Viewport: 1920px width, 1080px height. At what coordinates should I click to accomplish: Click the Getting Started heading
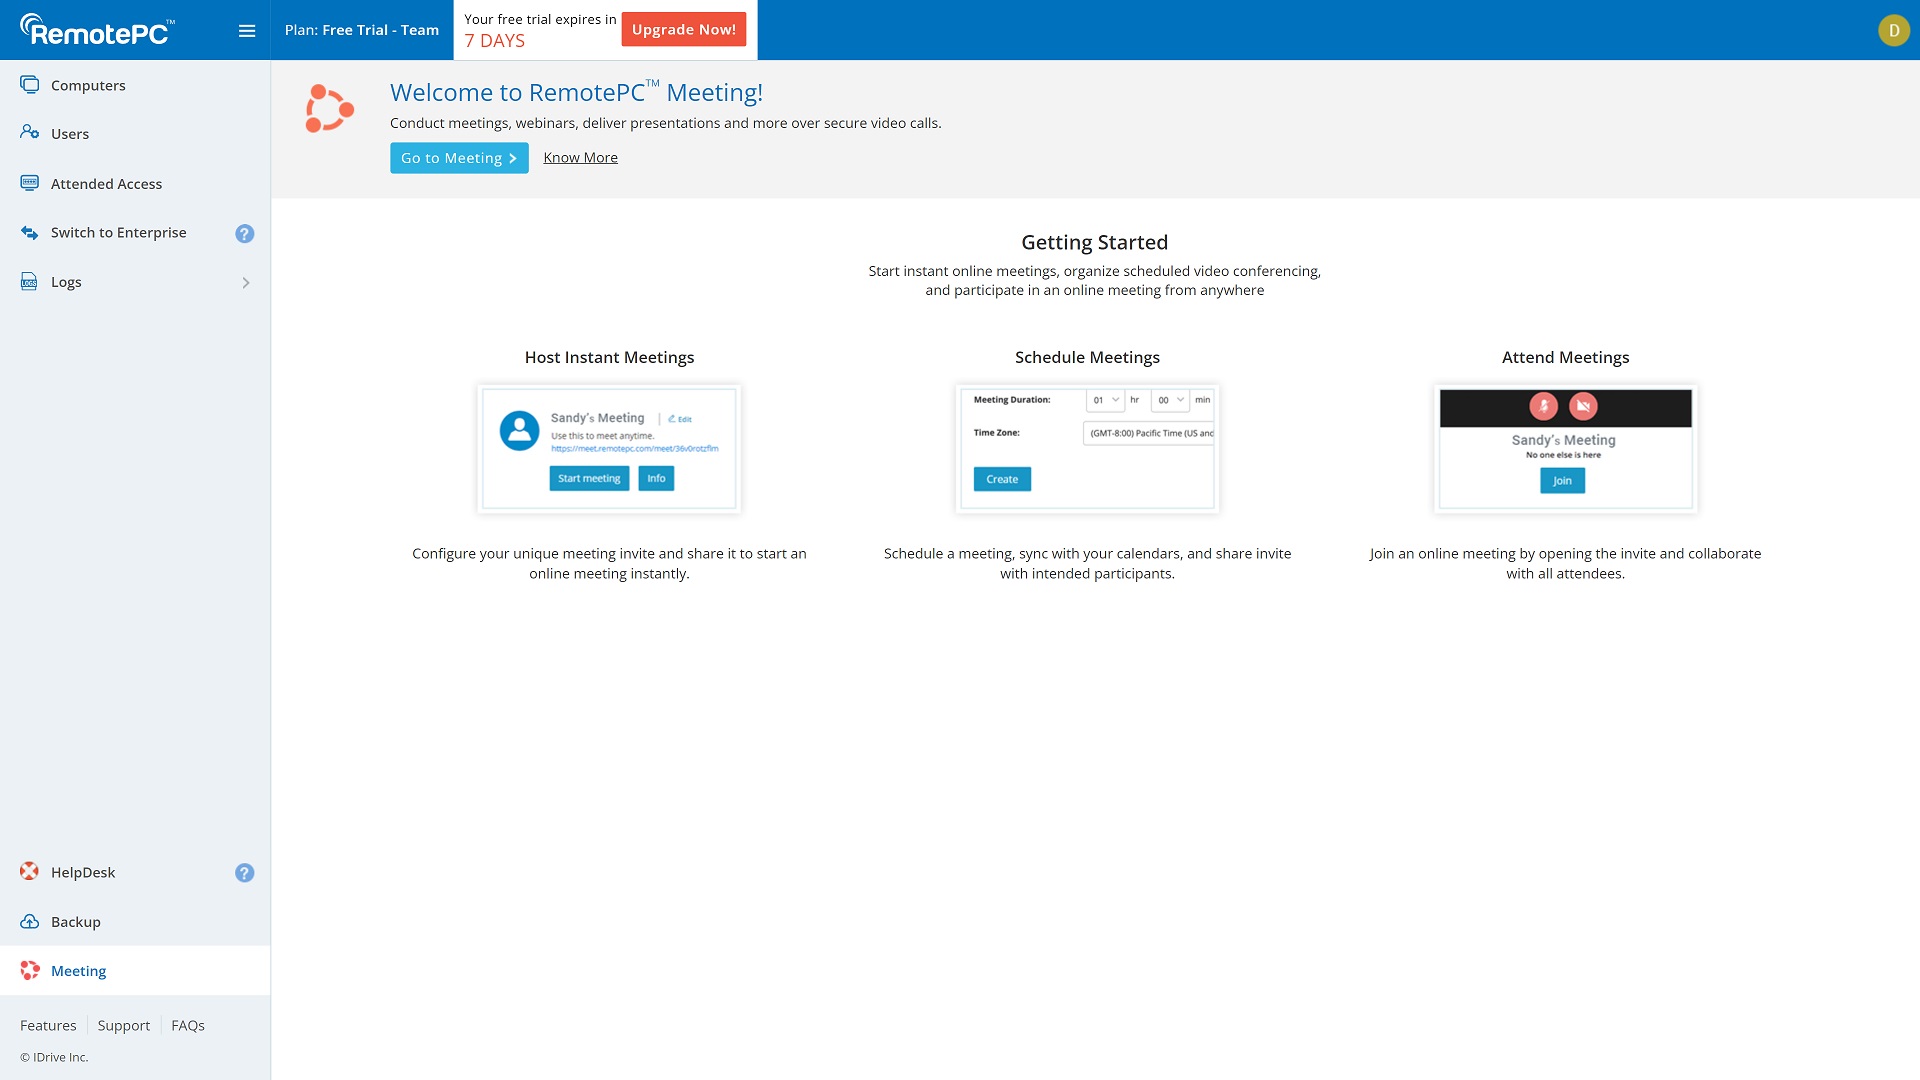1094,242
